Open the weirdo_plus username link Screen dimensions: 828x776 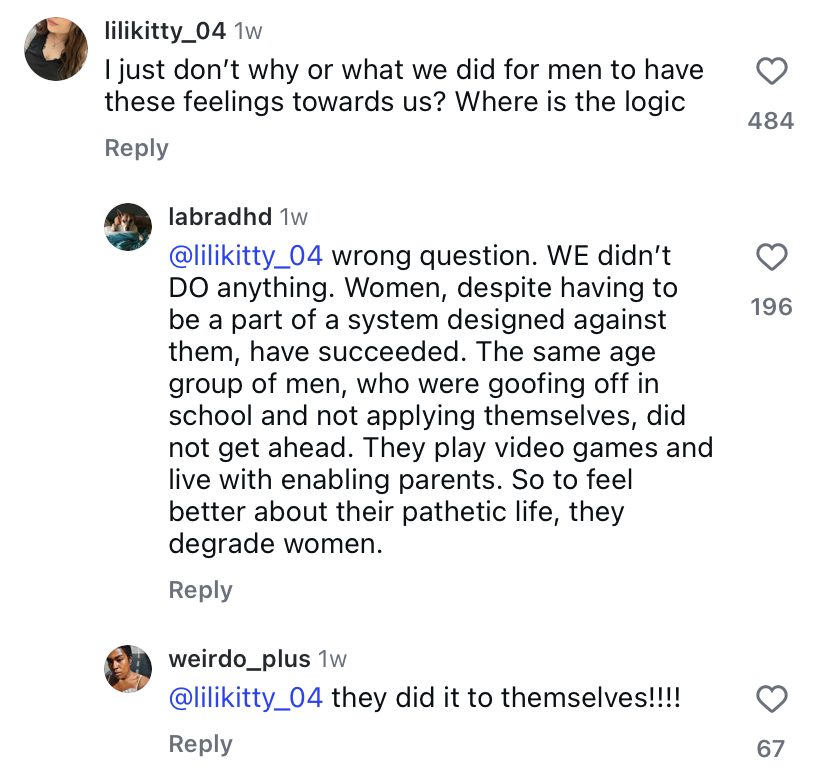pyautogui.click(x=238, y=659)
